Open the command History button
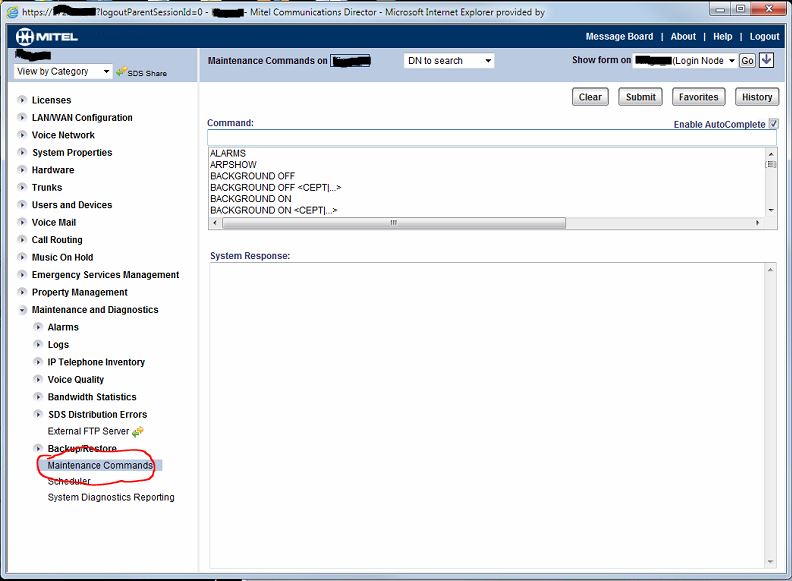The height and width of the screenshot is (581, 792). [x=757, y=97]
